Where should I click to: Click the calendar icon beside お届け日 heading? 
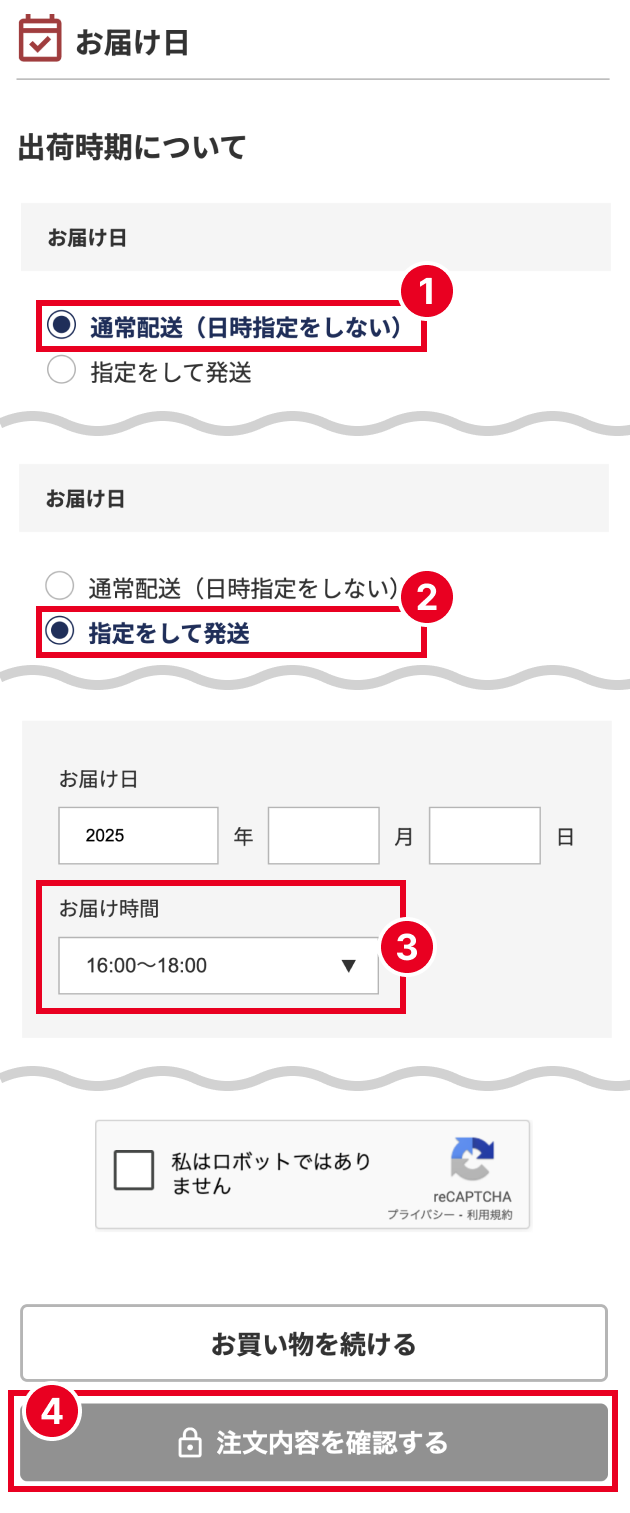pos(40,38)
